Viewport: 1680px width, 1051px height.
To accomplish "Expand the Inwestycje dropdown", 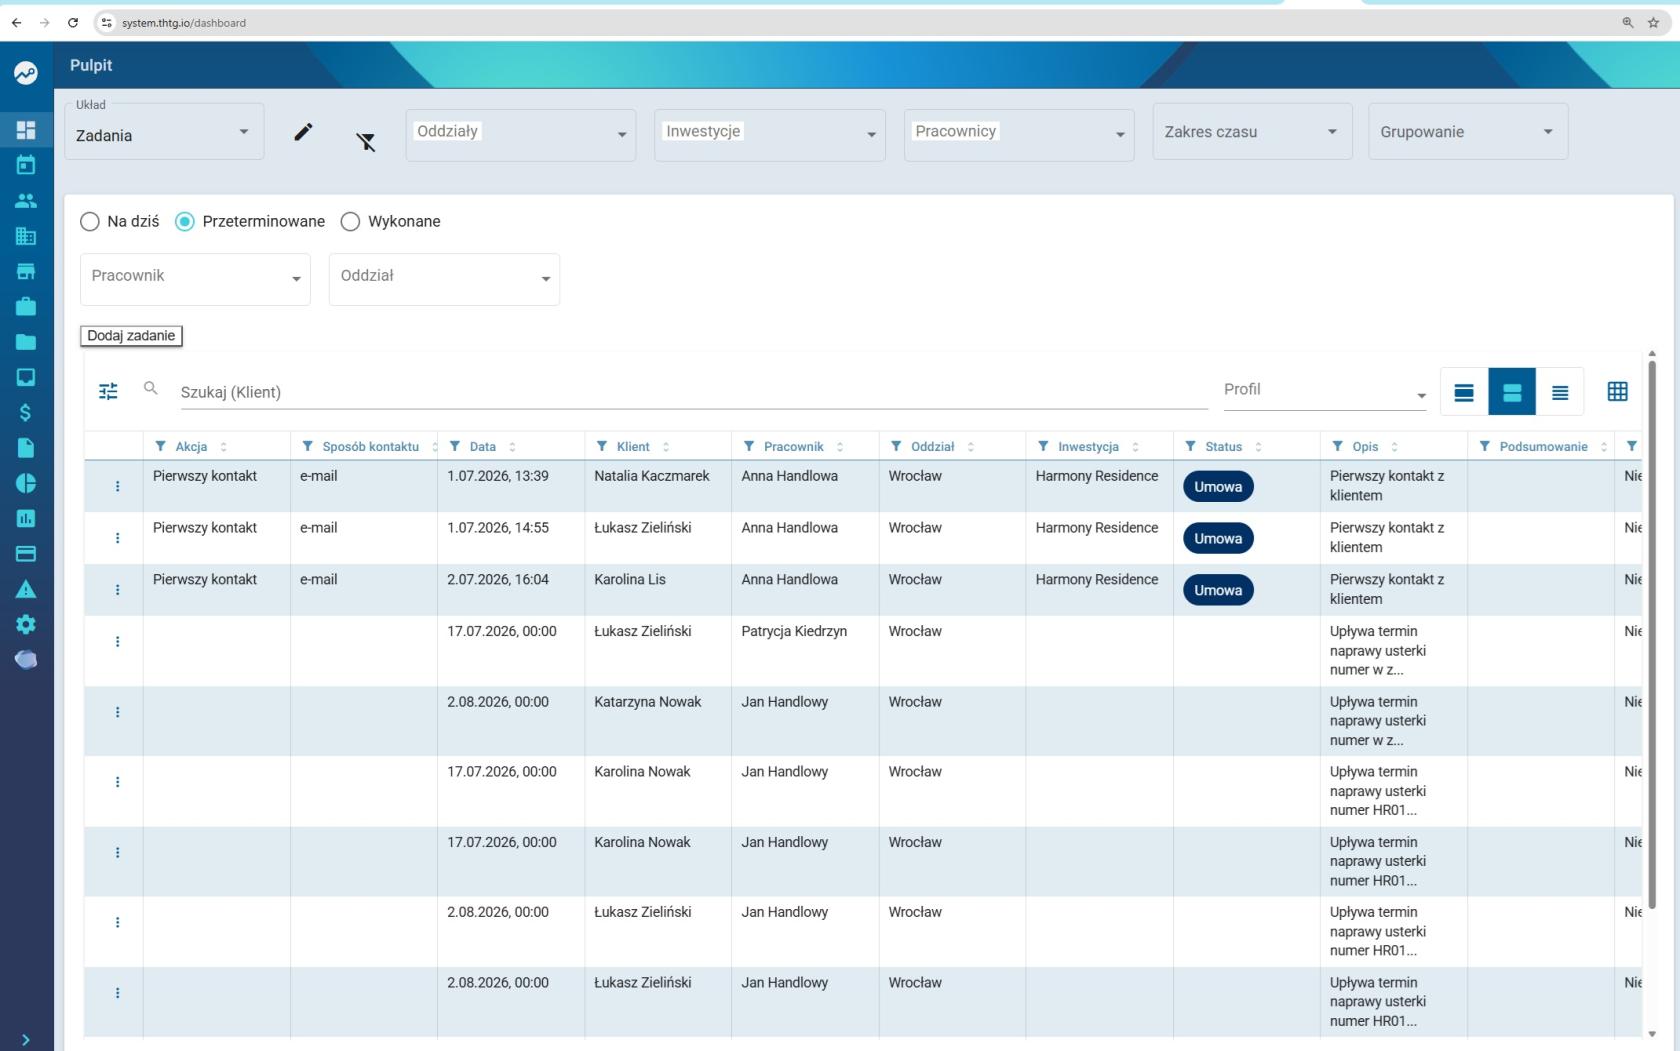I will pos(770,135).
